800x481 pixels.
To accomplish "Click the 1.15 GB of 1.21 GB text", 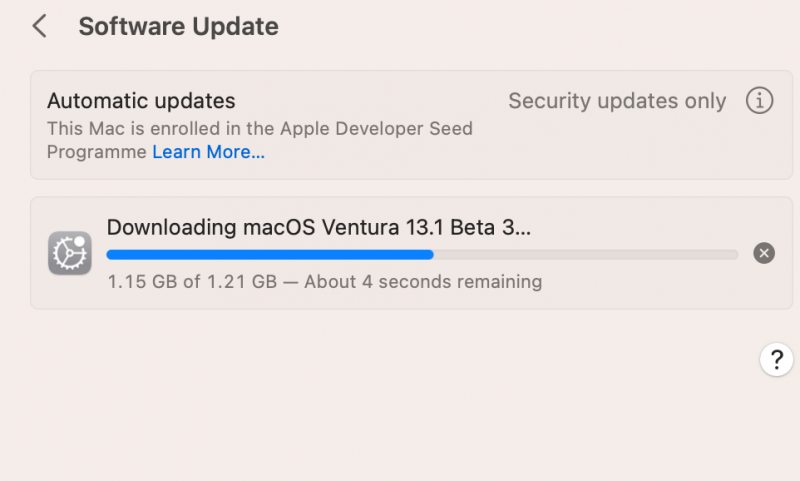I will [192, 282].
